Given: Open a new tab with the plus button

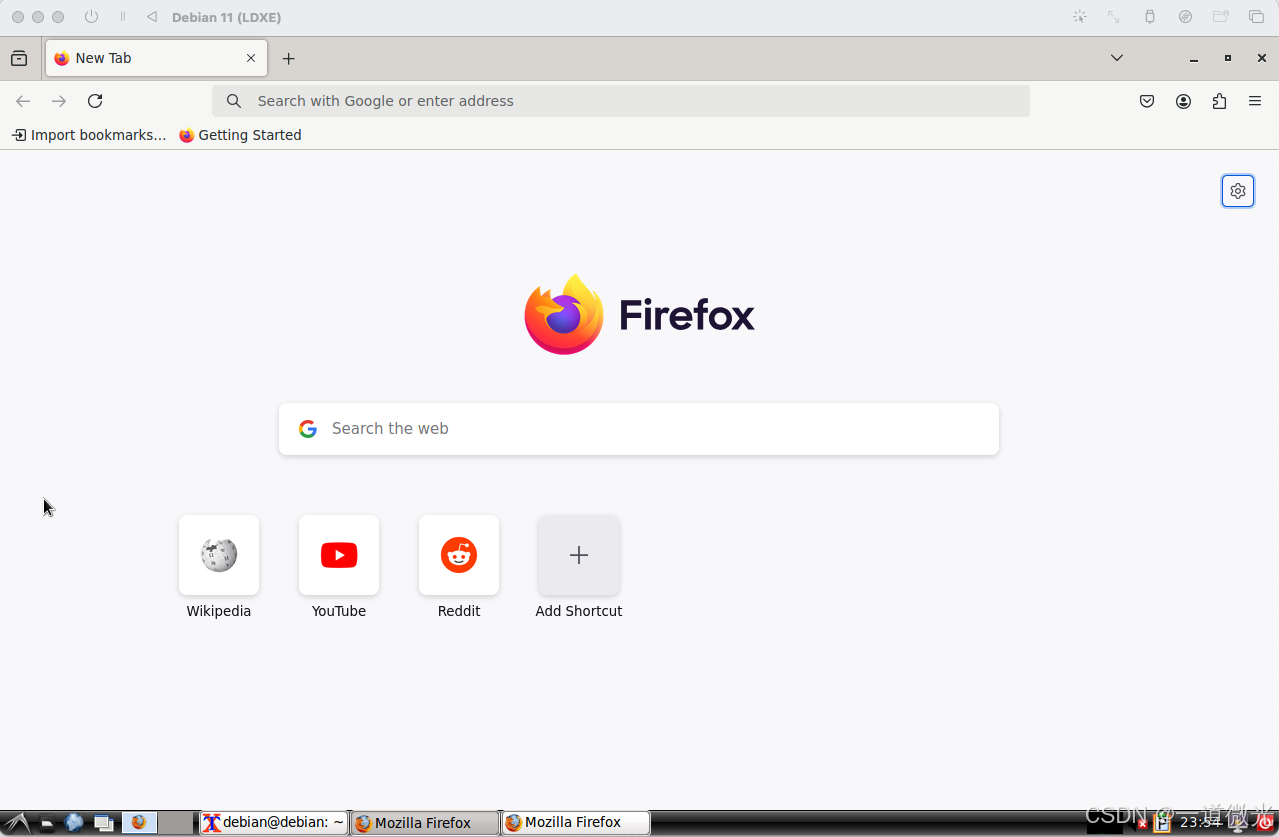Looking at the screenshot, I should (x=289, y=58).
